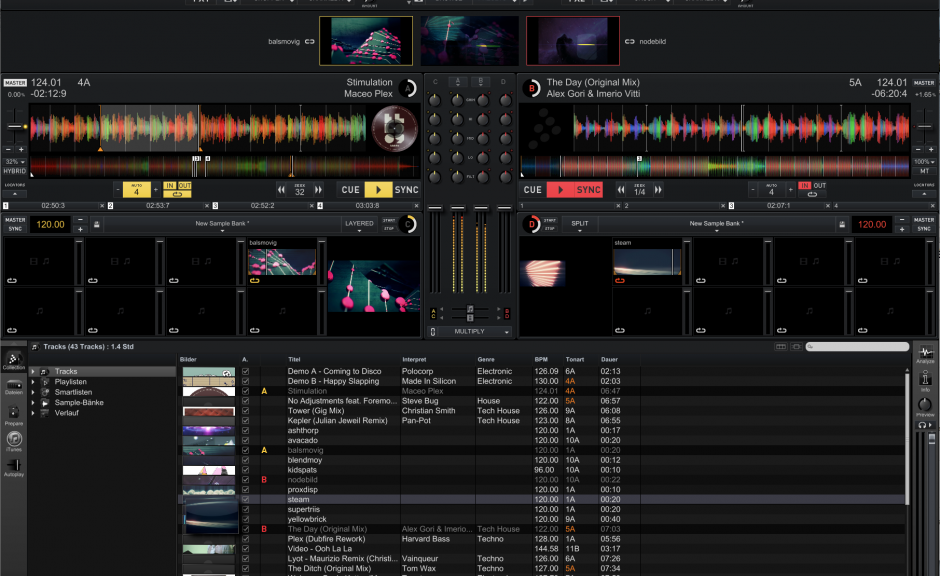This screenshot has height=576, width=940.
Task: Uncheck the checkbox for Tower (Gig Mix)
Action: 245,410
